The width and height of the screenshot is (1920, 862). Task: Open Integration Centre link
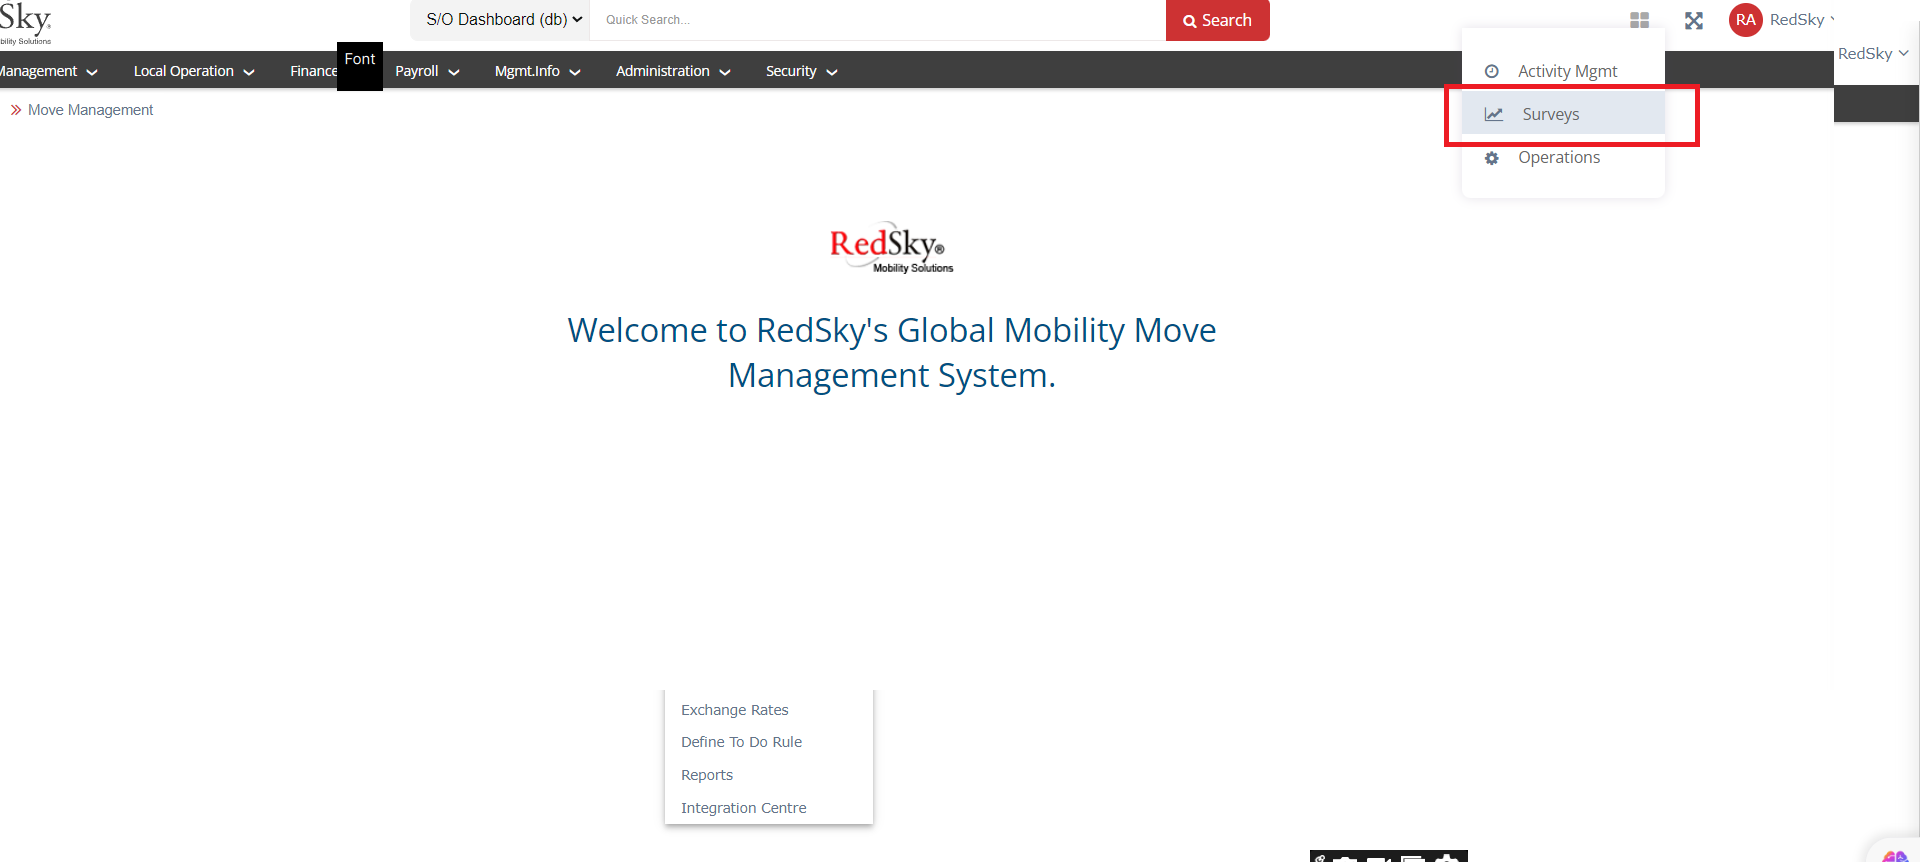tap(743, 808)
